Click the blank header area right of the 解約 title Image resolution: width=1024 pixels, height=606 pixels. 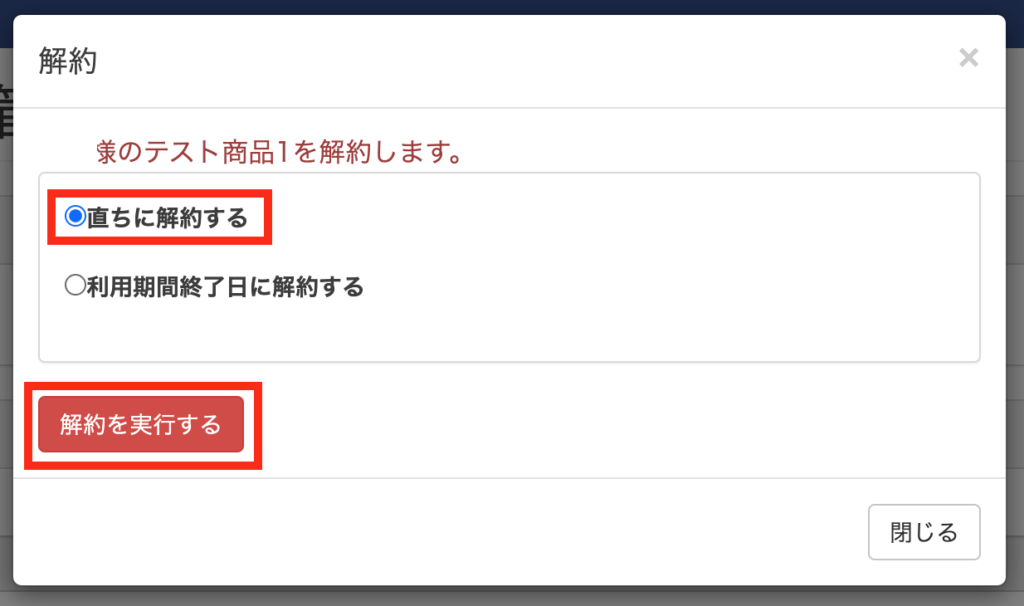point(522,61)
